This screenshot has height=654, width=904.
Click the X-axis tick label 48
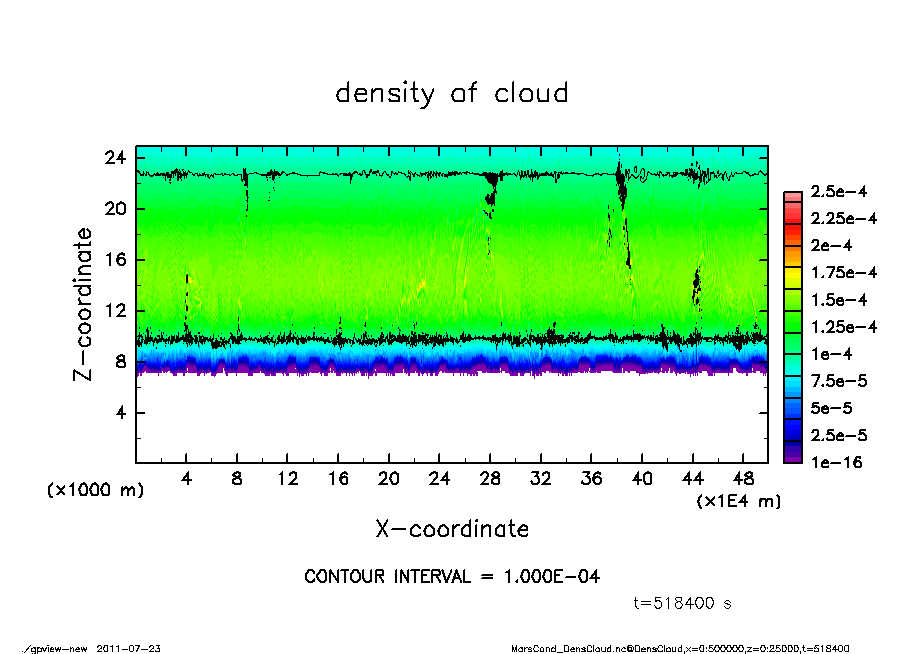pos(743,479)
